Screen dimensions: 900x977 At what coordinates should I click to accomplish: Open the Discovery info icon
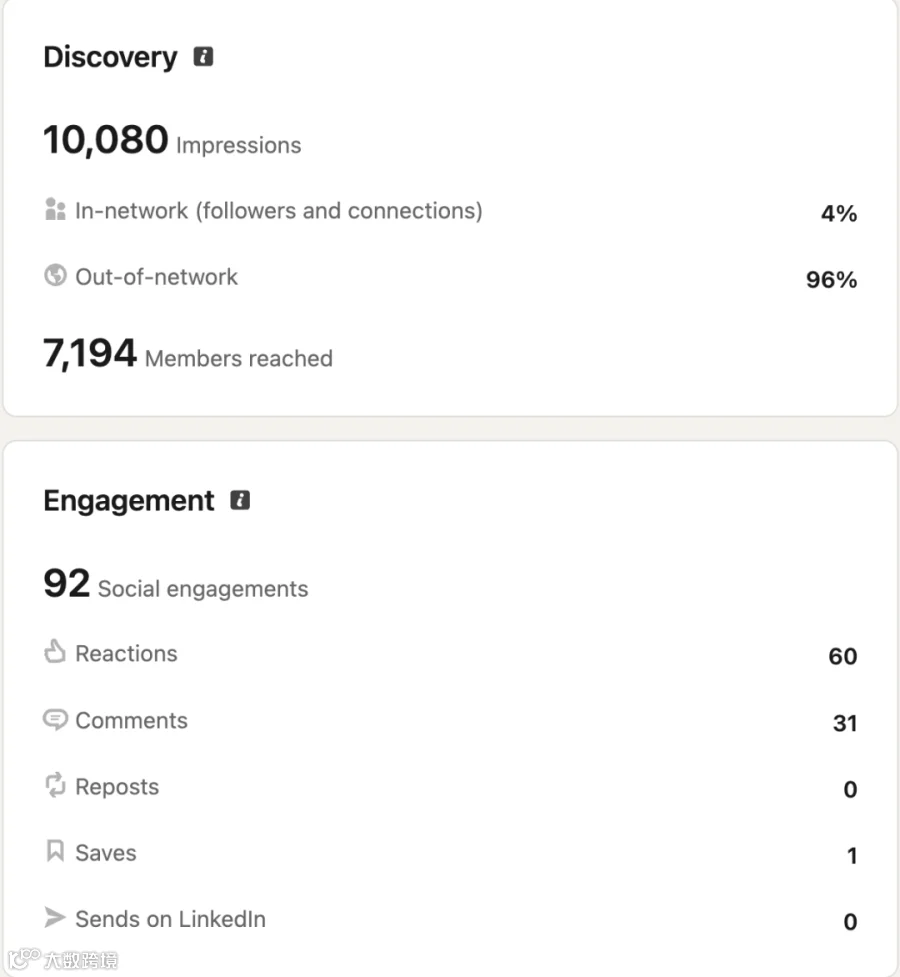point(203,57)
